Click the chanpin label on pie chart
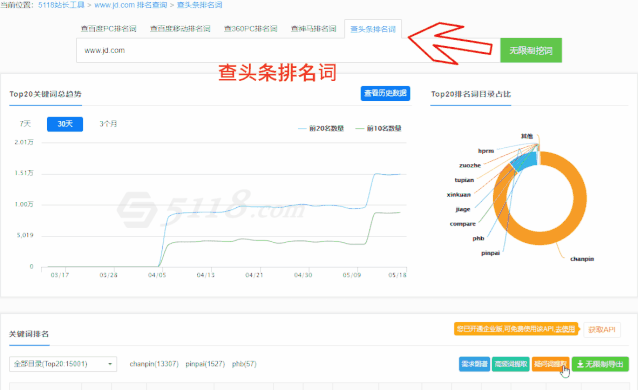 coord(582,259)
